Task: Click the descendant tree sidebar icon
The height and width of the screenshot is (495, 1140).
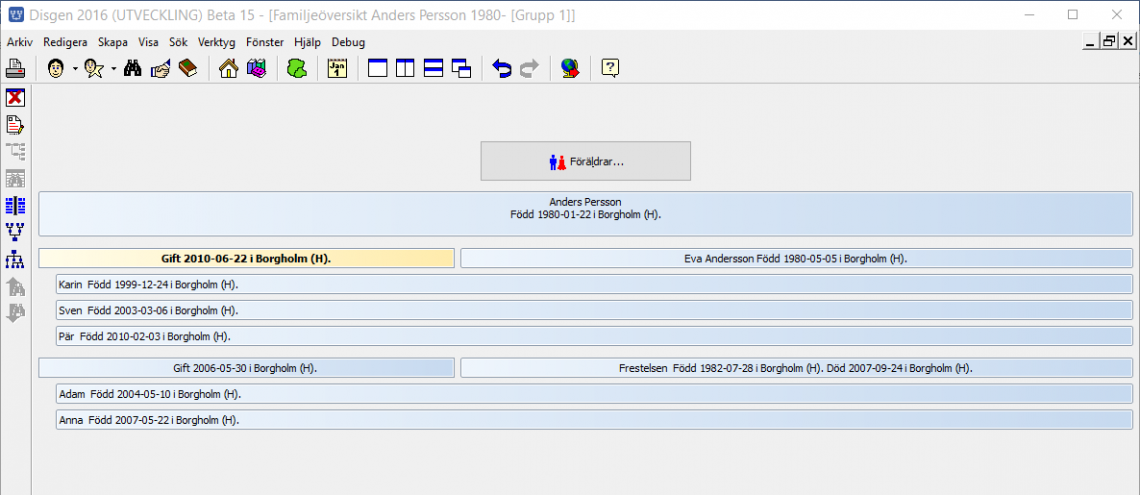Action: click(x=15, y=259)
